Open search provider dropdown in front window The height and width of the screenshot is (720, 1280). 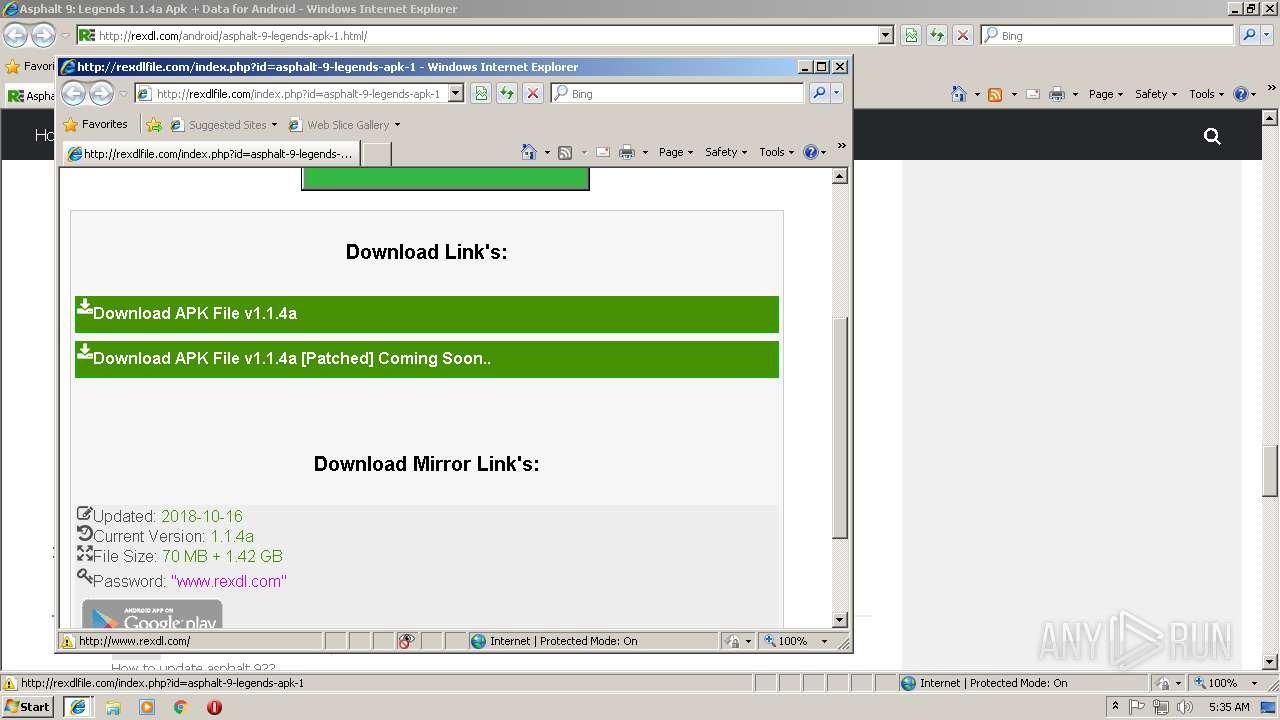[x=837, y=93]
